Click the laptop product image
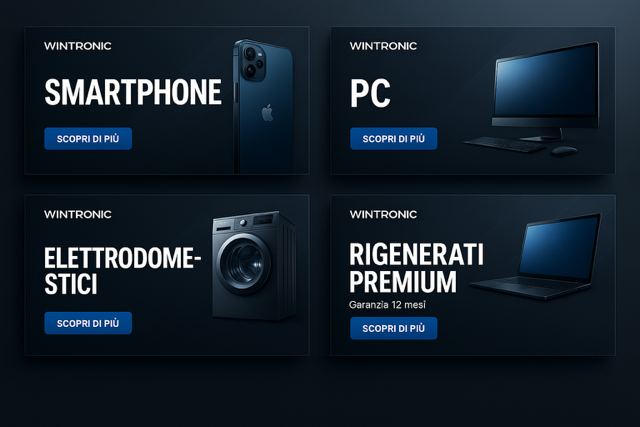Image resolution: width=640 pixels, height=427 pixels. [537, 256]
